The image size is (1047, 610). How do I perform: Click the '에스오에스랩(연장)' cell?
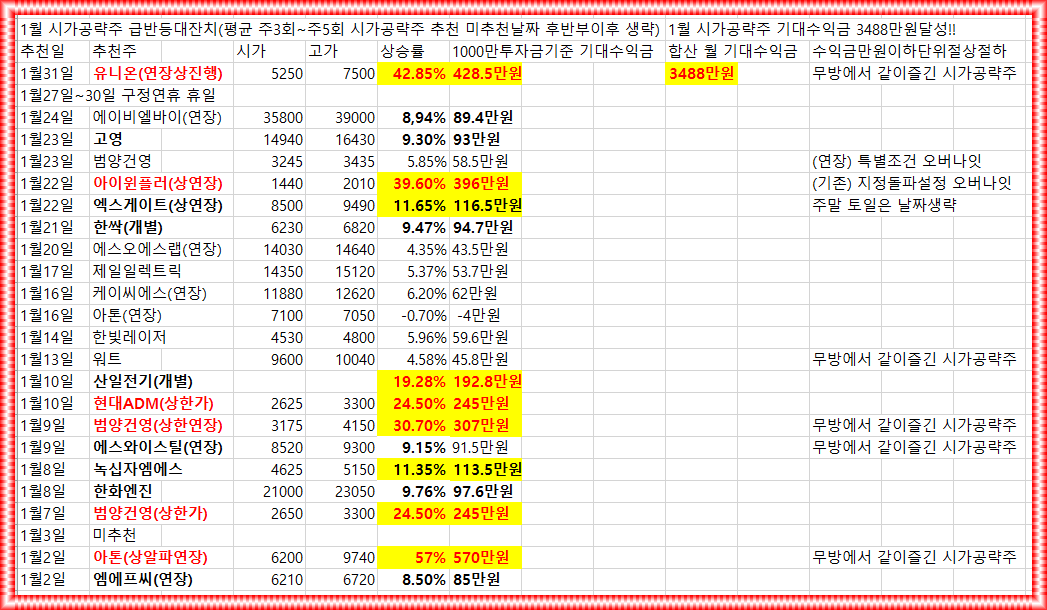(158, 250)
